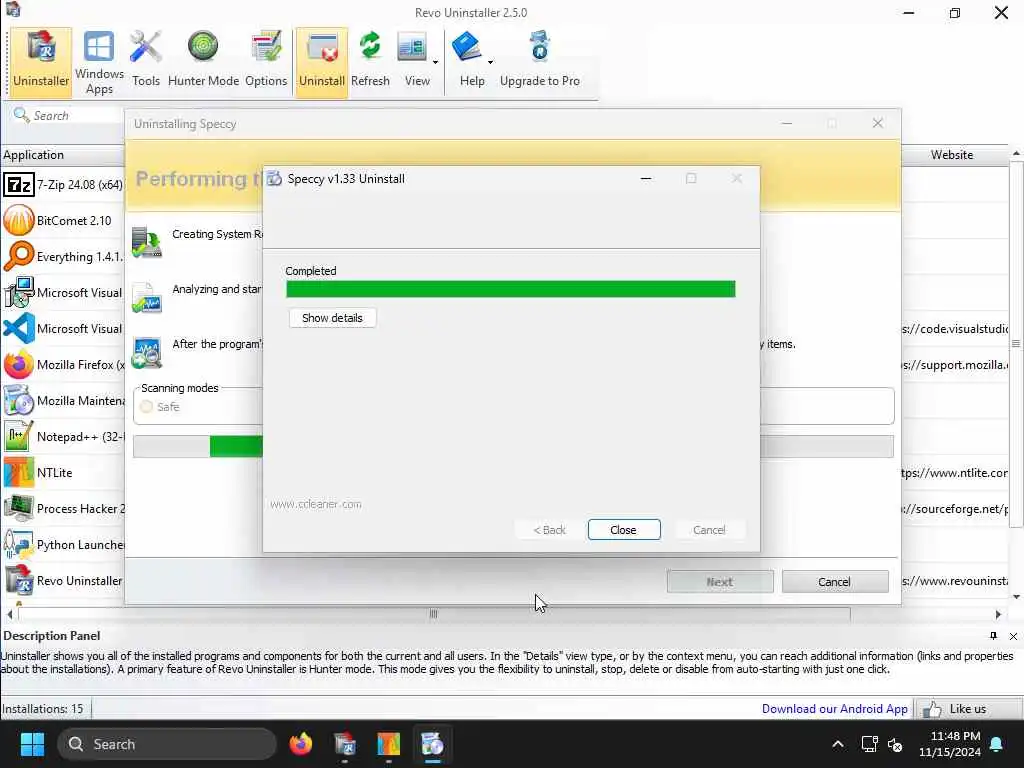Click the completed Speccy progress bar
This screenshot has height=768, width=1024.
tap(511, 289)
